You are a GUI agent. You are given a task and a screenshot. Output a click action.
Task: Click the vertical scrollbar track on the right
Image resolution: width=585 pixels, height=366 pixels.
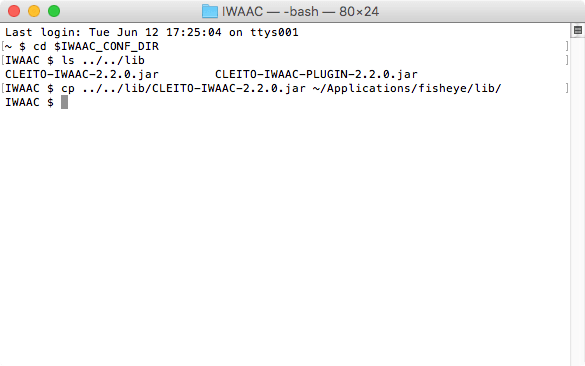point(578,201)
